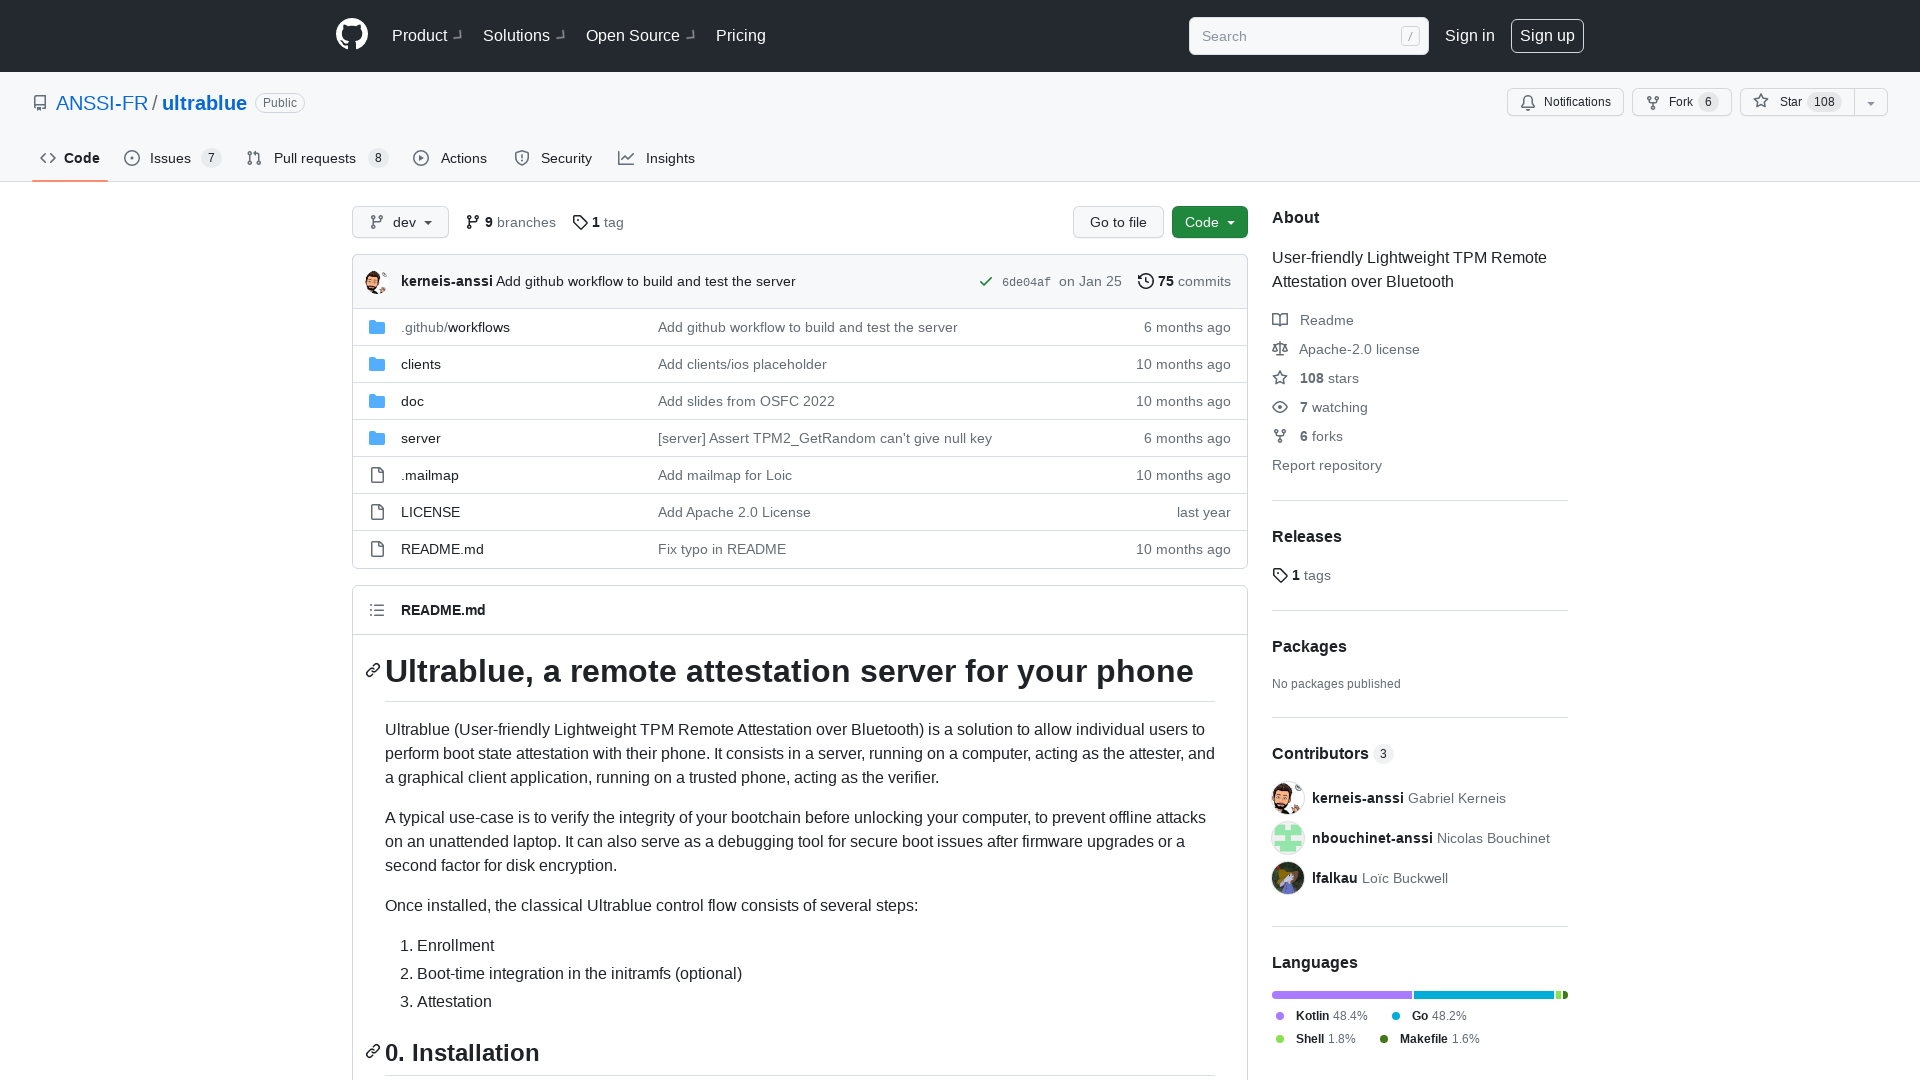Viewport: 1920px width, 1080px height.
Task: View the 6 forks link in About
Action: [x=1307, y=436]
